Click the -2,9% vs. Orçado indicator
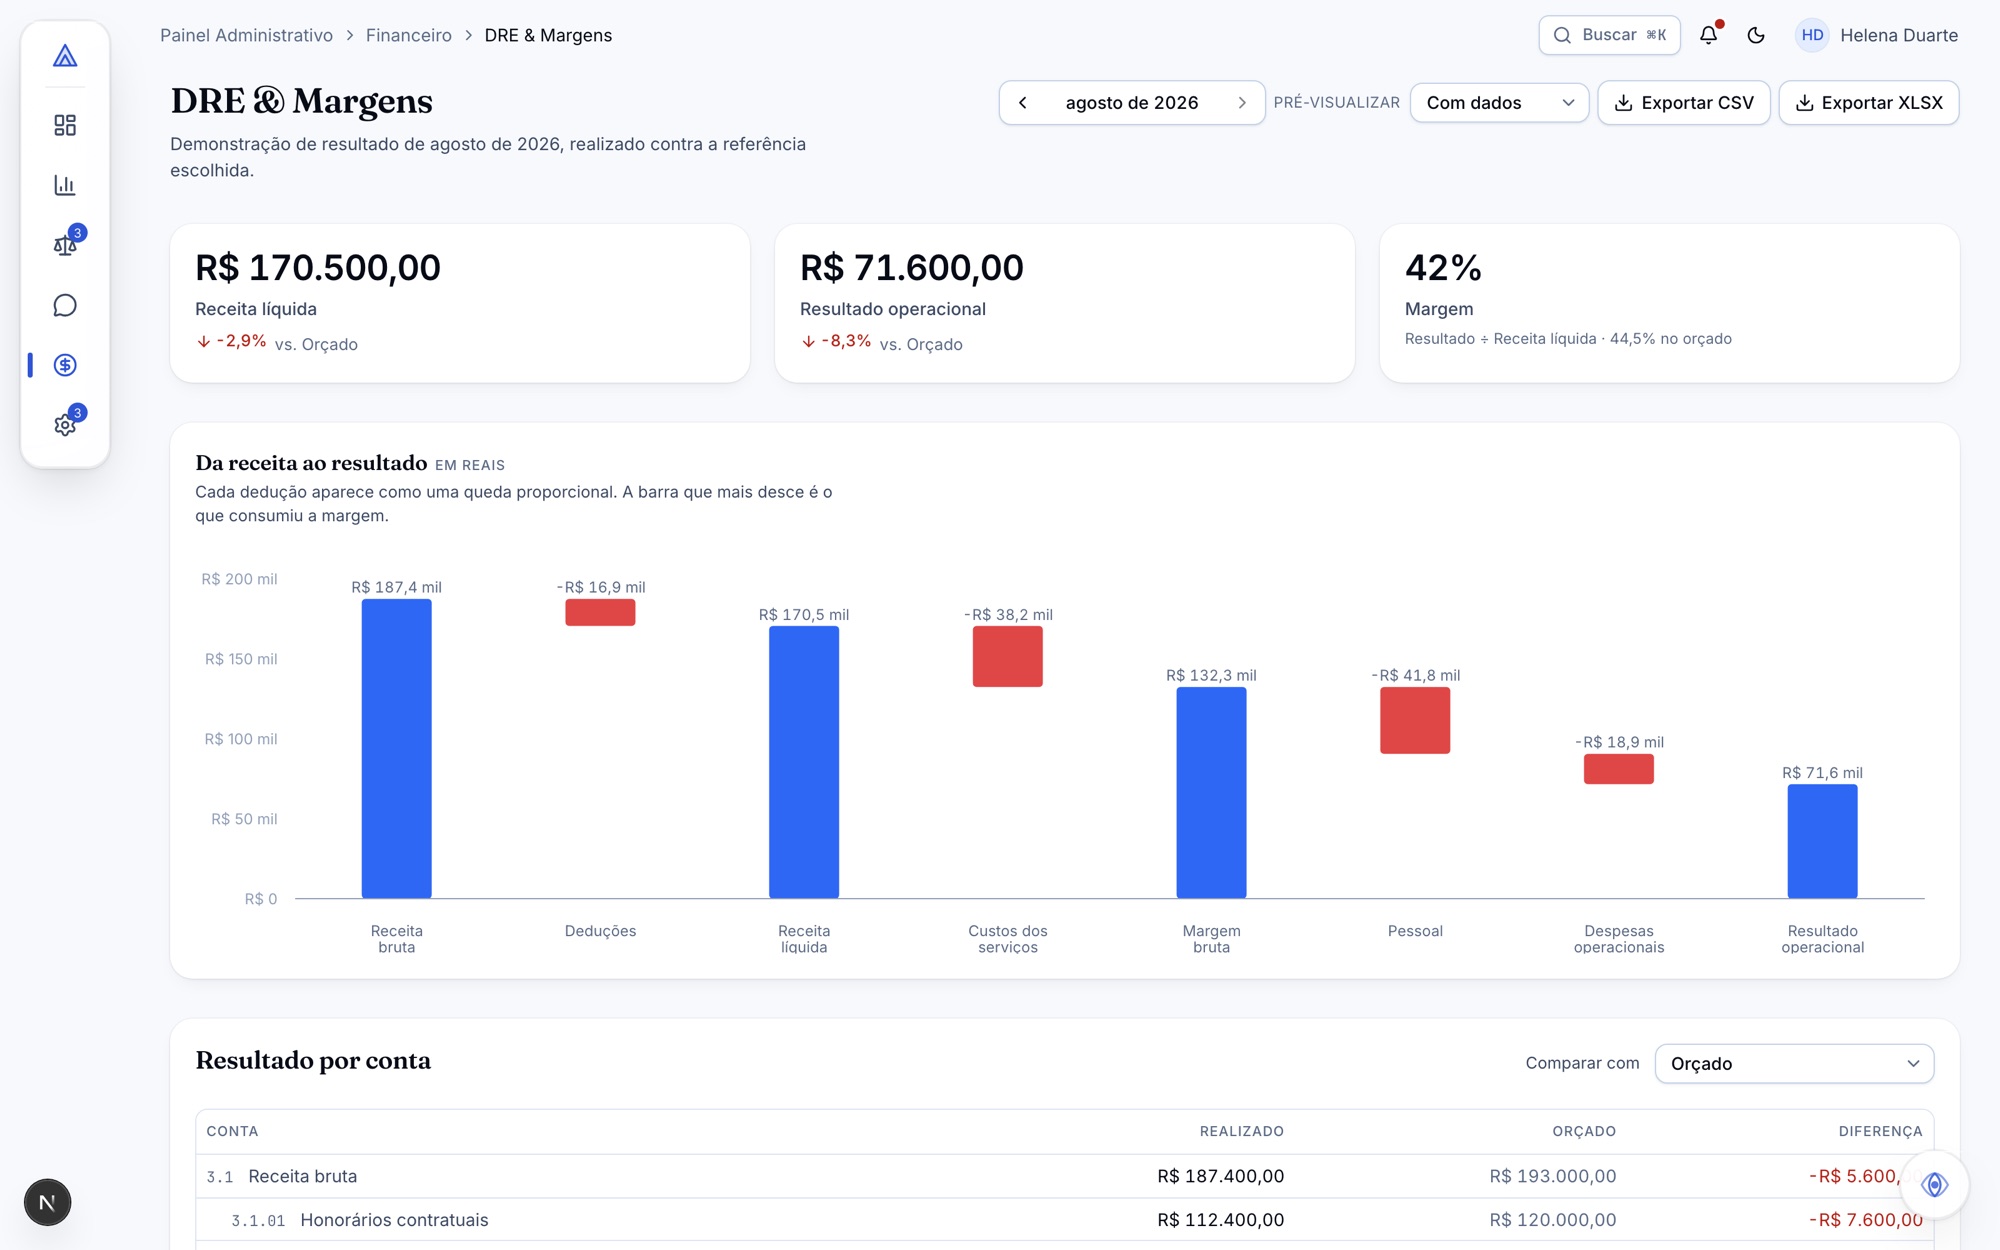The height and width of the screenshot is (1250, 2000). [277, 342]
